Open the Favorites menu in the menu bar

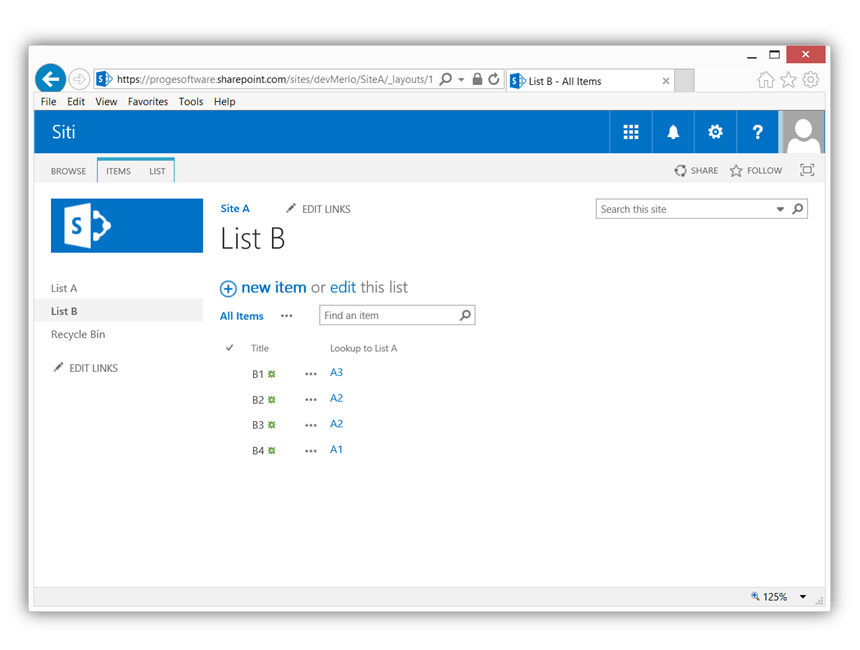point(148,101)
